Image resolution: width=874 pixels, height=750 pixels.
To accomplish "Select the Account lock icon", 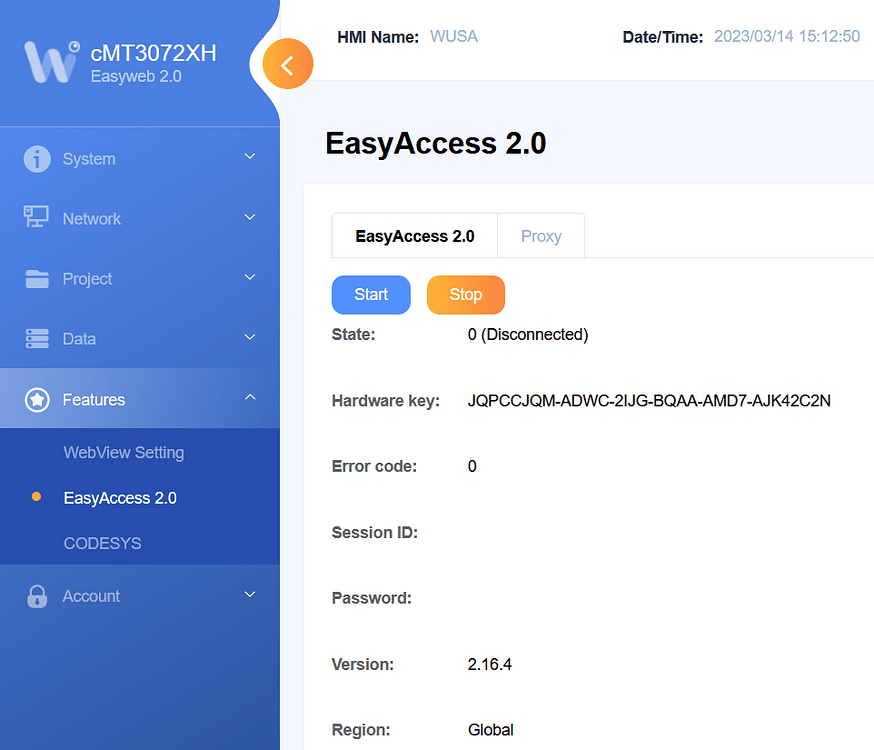I will 36,595.
